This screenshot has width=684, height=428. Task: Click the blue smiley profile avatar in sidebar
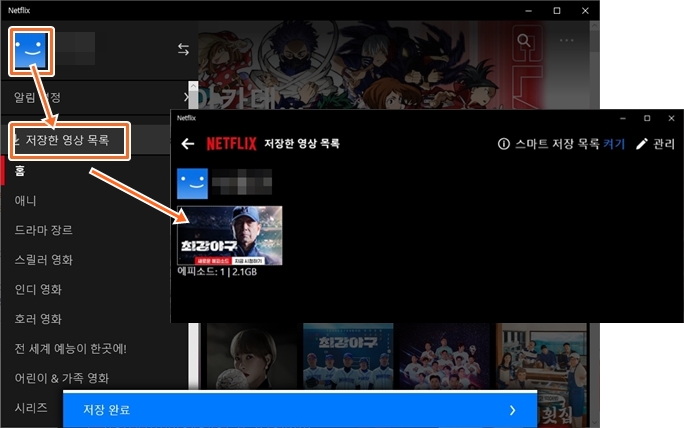[31, 51]
